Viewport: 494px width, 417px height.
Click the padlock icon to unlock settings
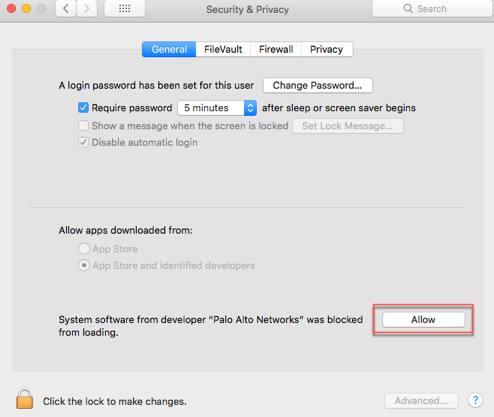(25, 399)
